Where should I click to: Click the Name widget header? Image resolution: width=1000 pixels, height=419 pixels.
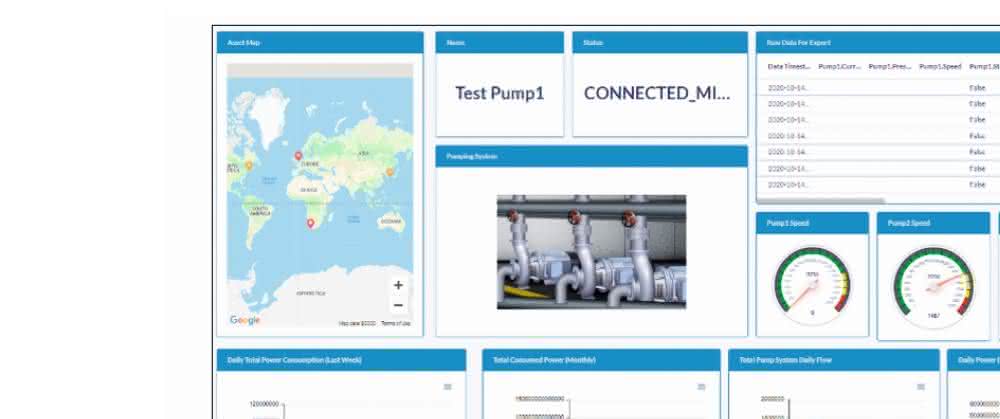499,43
